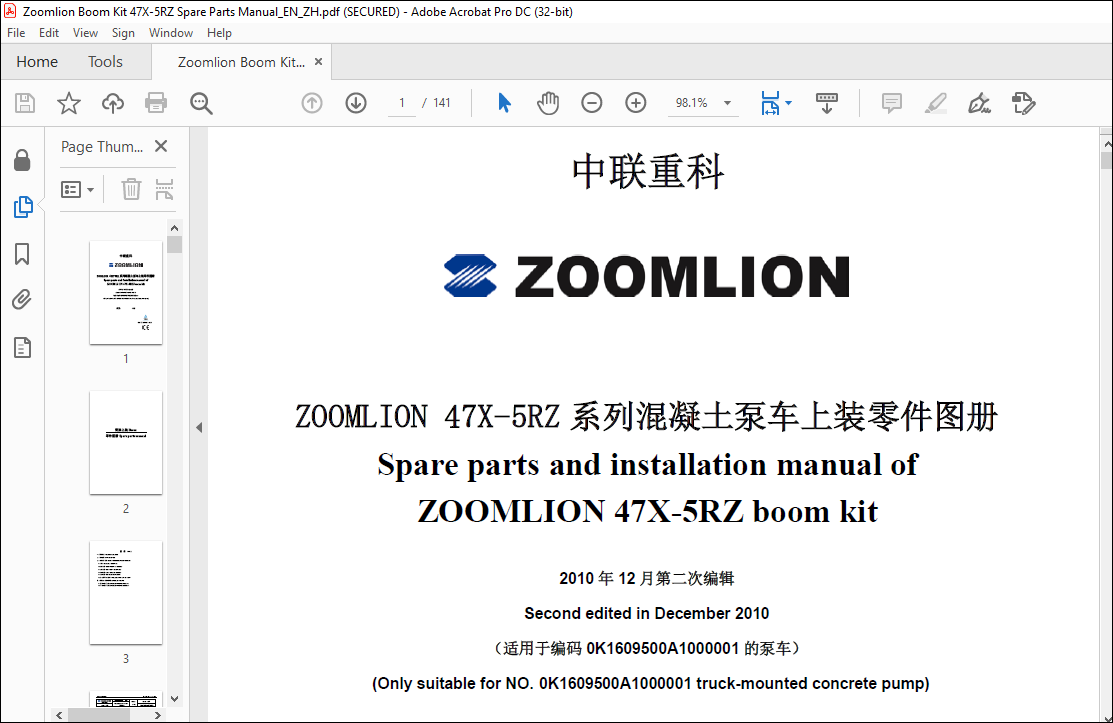
Task: Select page 3 thumbnail
Action: 126,592
